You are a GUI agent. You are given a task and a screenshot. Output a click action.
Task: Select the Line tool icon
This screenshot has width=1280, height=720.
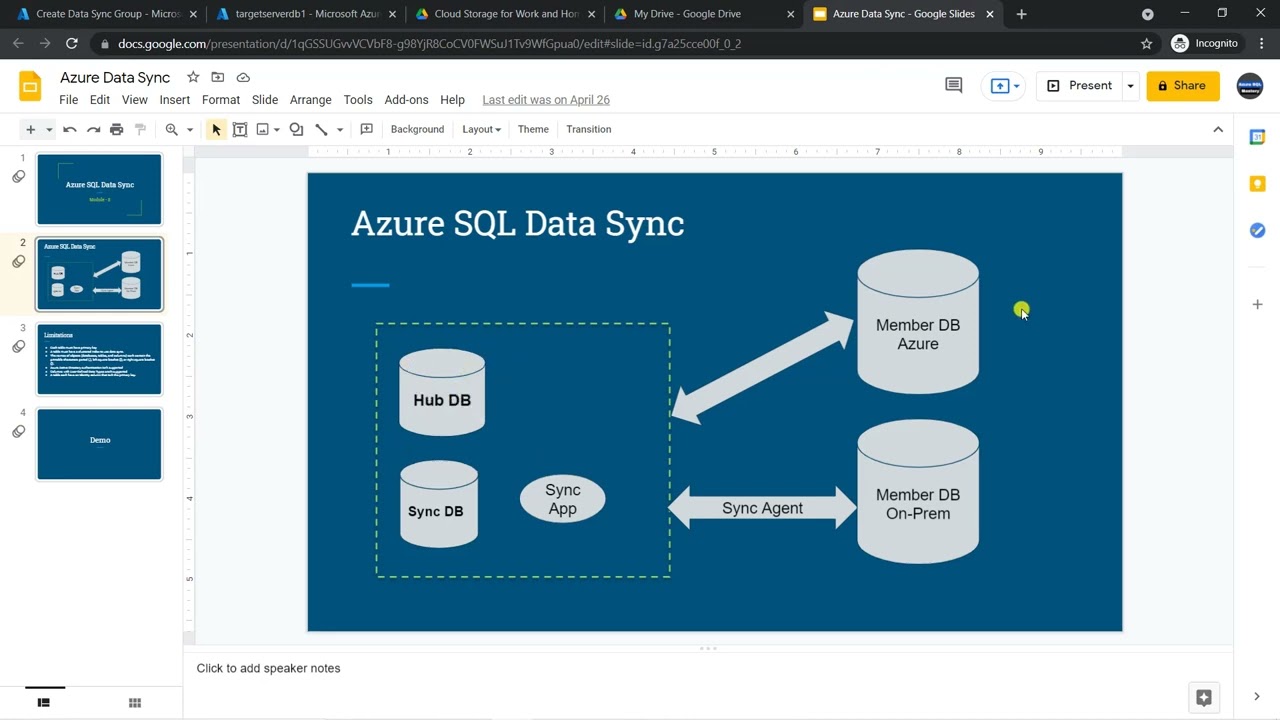[x=321, y=129]
